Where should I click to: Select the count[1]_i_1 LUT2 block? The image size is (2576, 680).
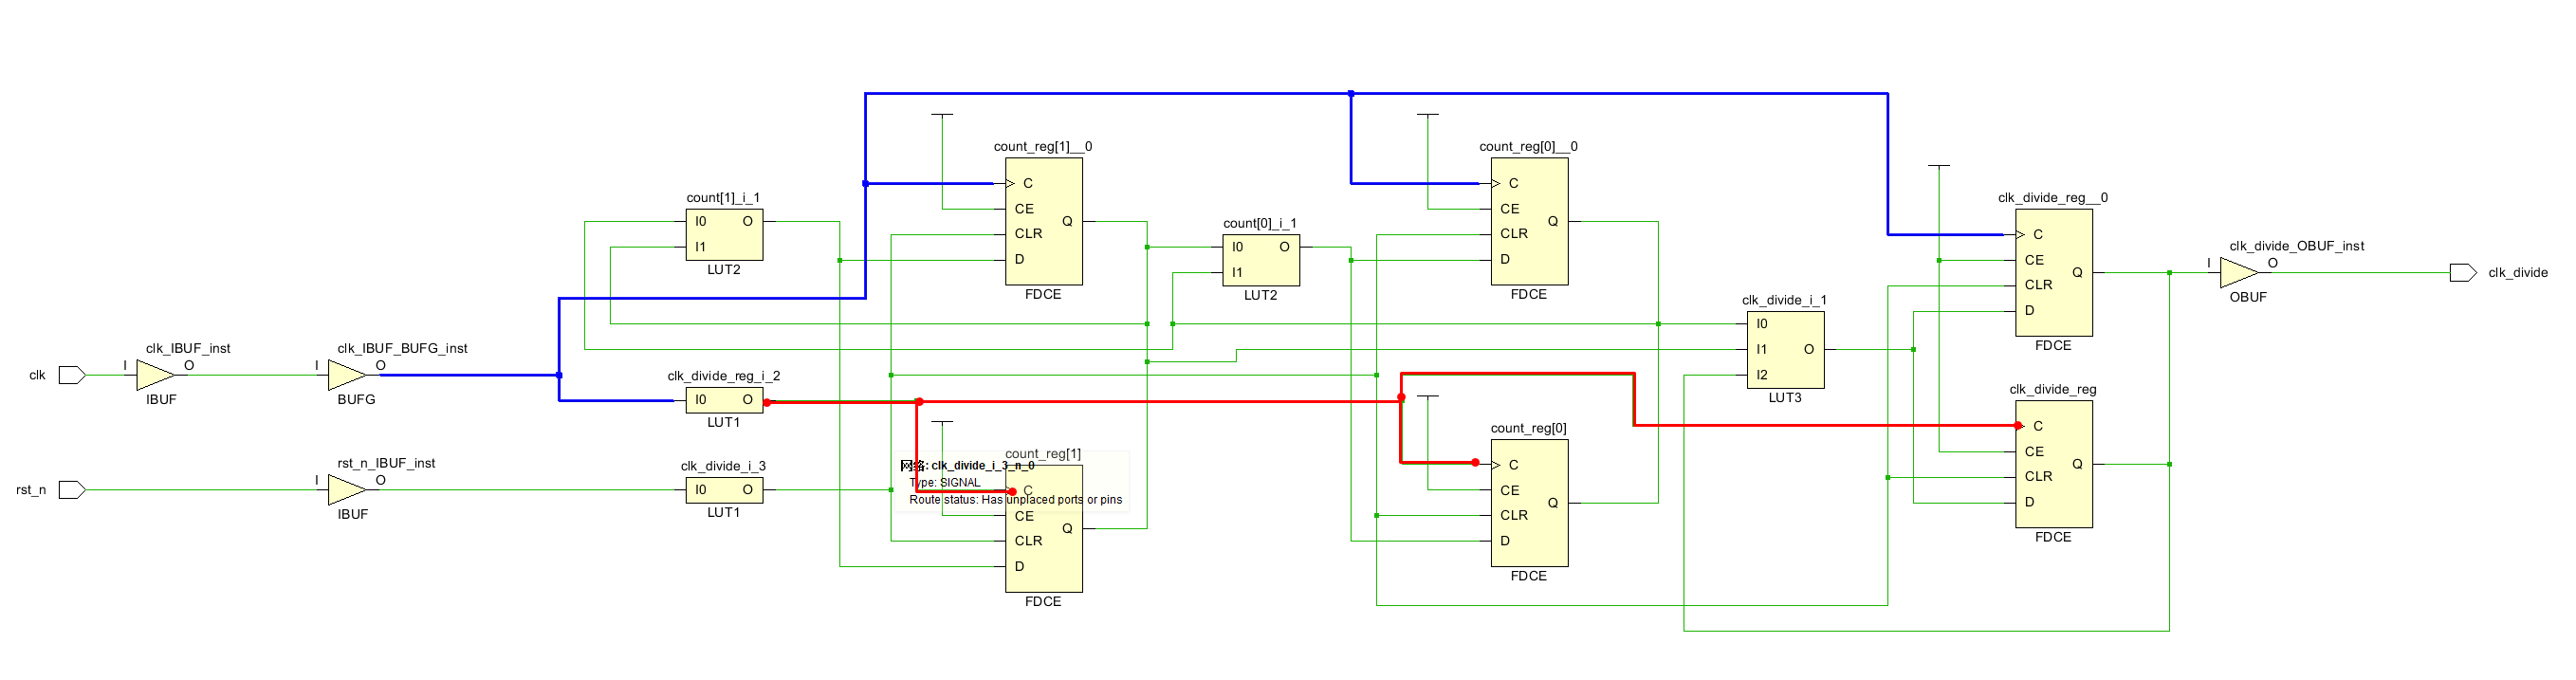click(724, 235)
